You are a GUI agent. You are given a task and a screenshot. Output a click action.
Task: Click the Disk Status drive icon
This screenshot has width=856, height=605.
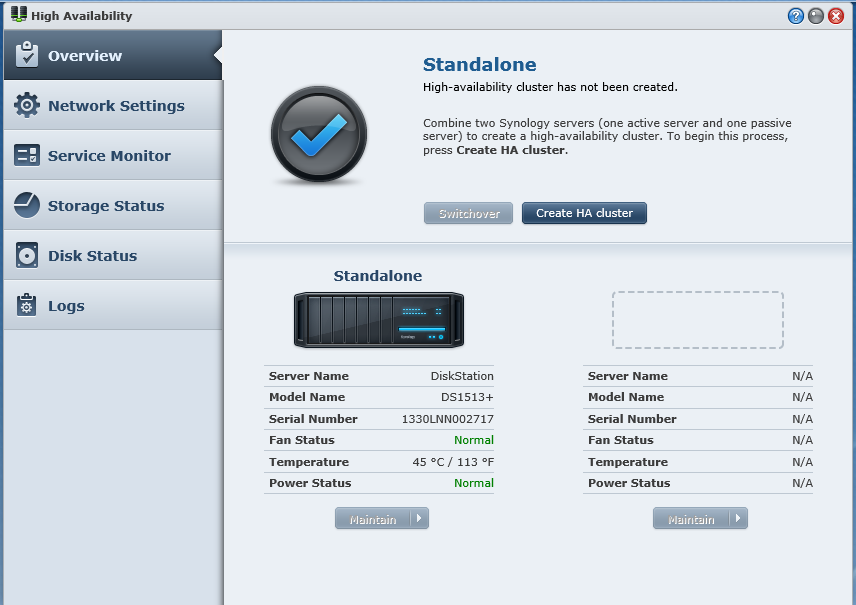pyautogui.click(x=27, y=255)
